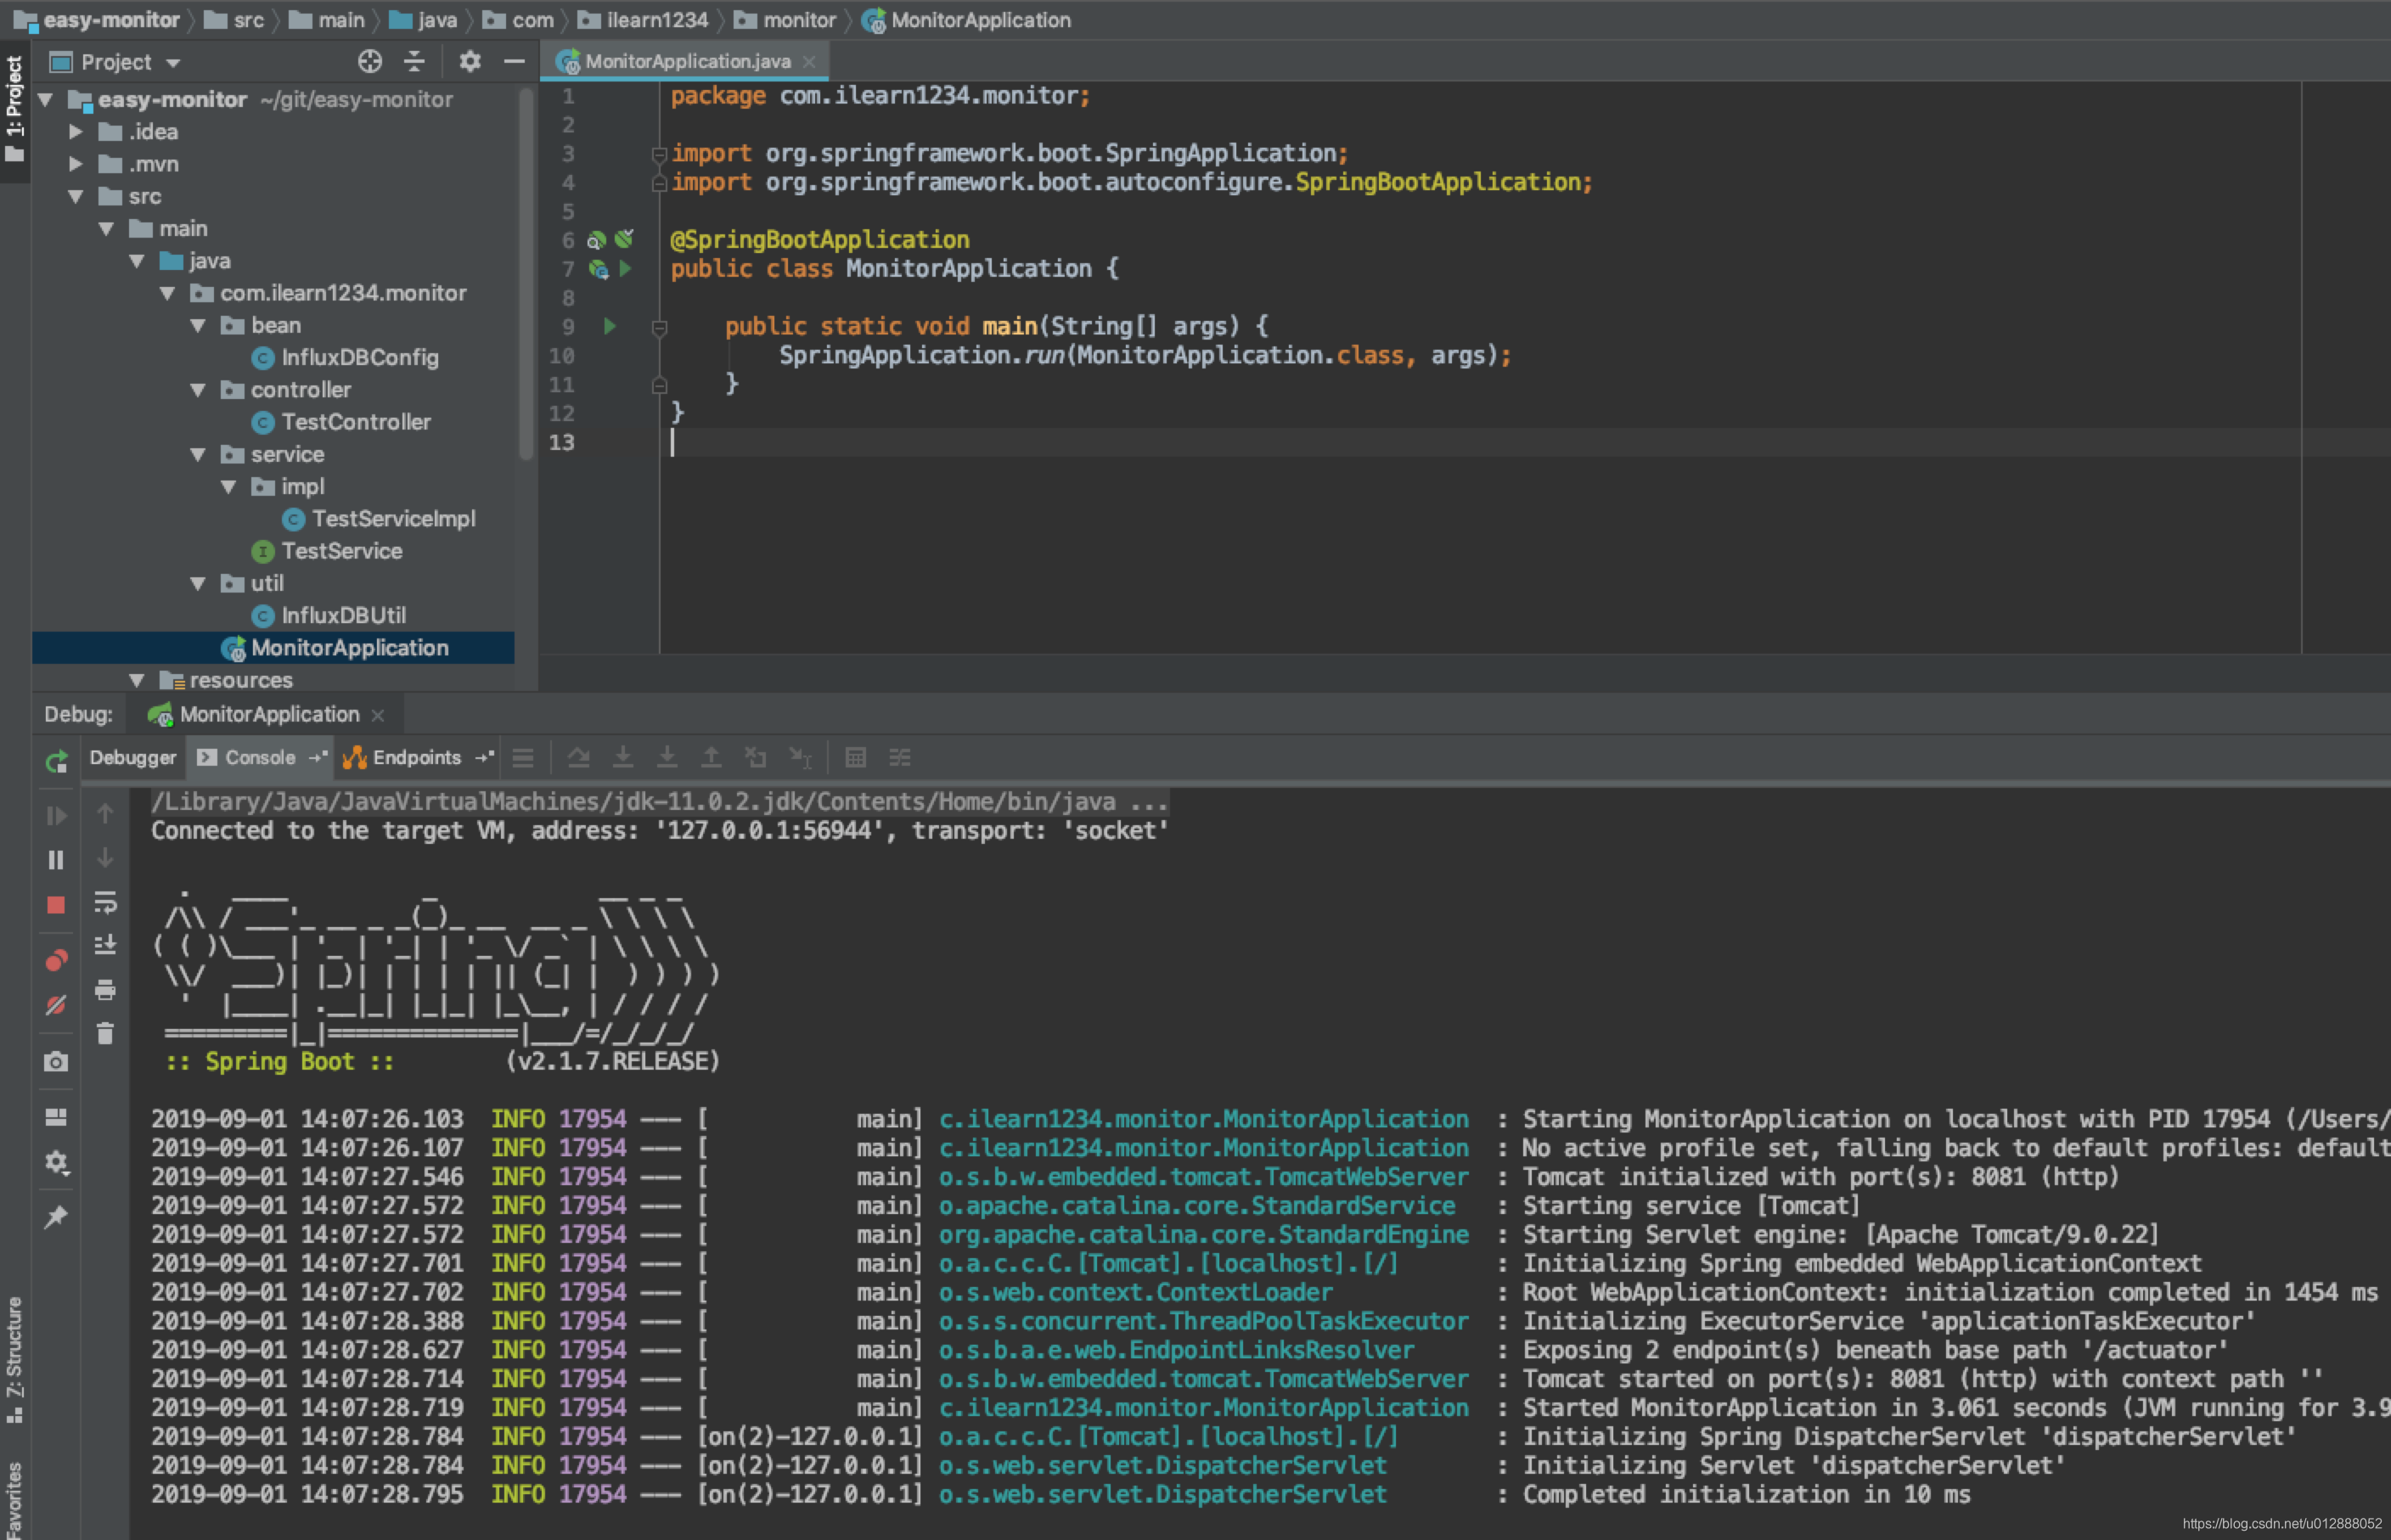Image resolution: width=2391 pixels, height=1540 pixels.
Task: Expand the .mvn folder
Action: click(76, 164)
